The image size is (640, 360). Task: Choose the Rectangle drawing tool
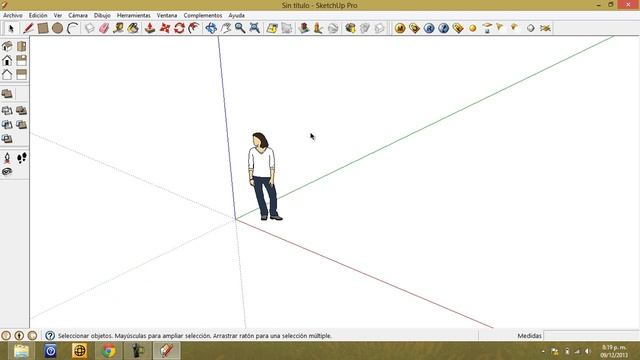click(42, 28)
